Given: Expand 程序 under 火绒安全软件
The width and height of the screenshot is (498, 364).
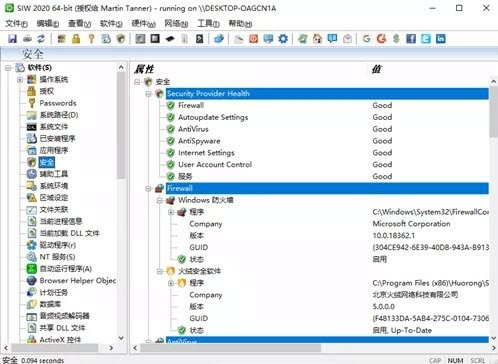Looking at the screenshot, I should tap(171, 283).
